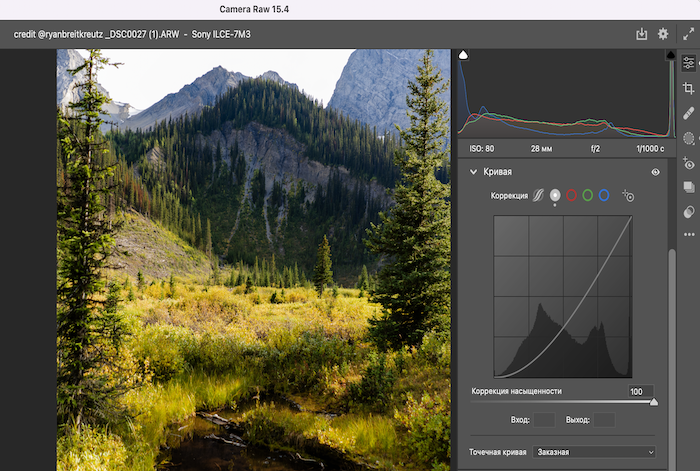Click the save image download icon
This screenshot has height=471, width=700.
coord(642,34)
